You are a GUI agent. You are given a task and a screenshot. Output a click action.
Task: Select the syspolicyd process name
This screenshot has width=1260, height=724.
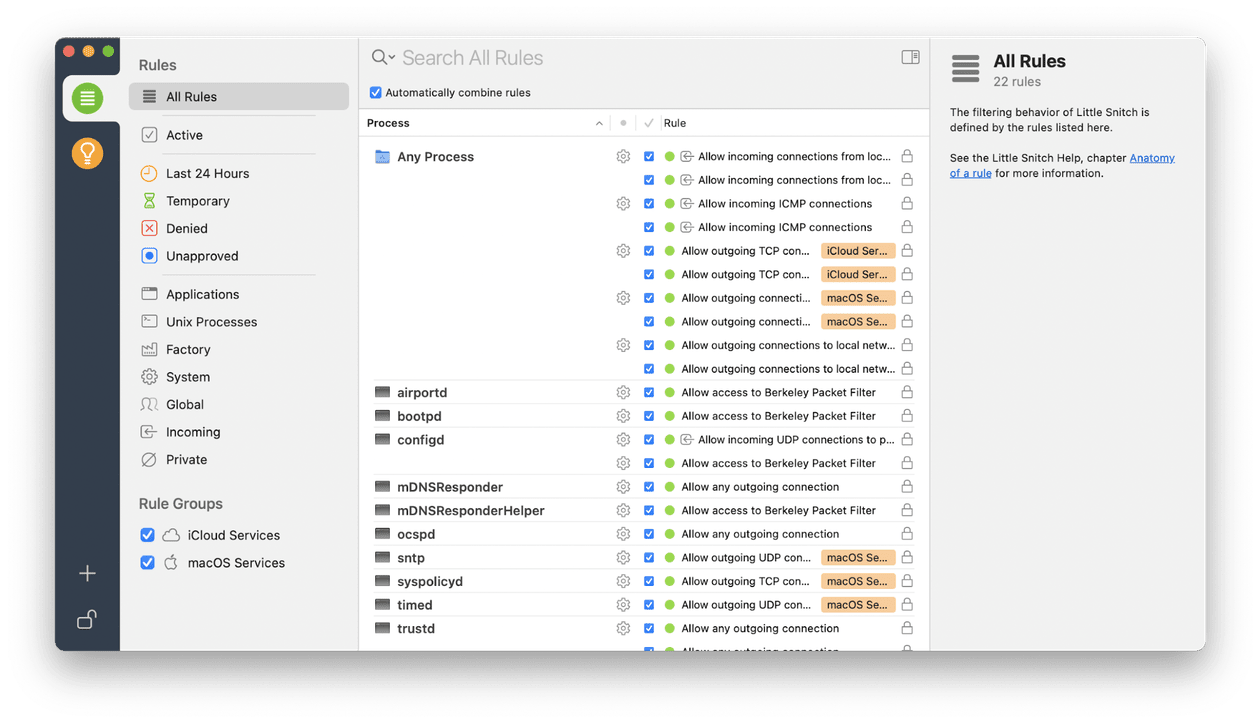click(430, 582)
